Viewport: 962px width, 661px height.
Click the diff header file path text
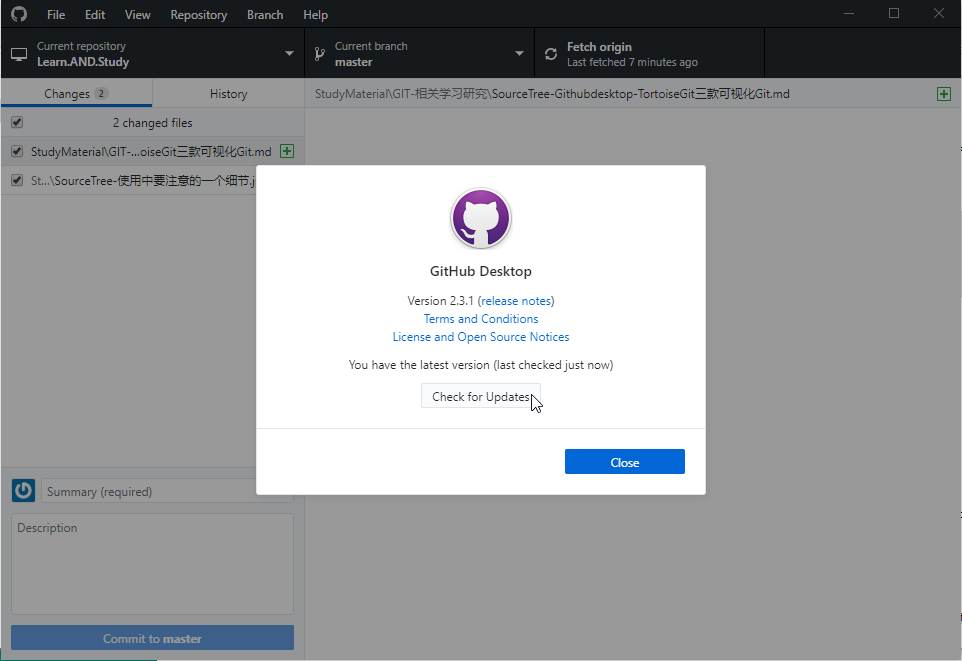552,94
